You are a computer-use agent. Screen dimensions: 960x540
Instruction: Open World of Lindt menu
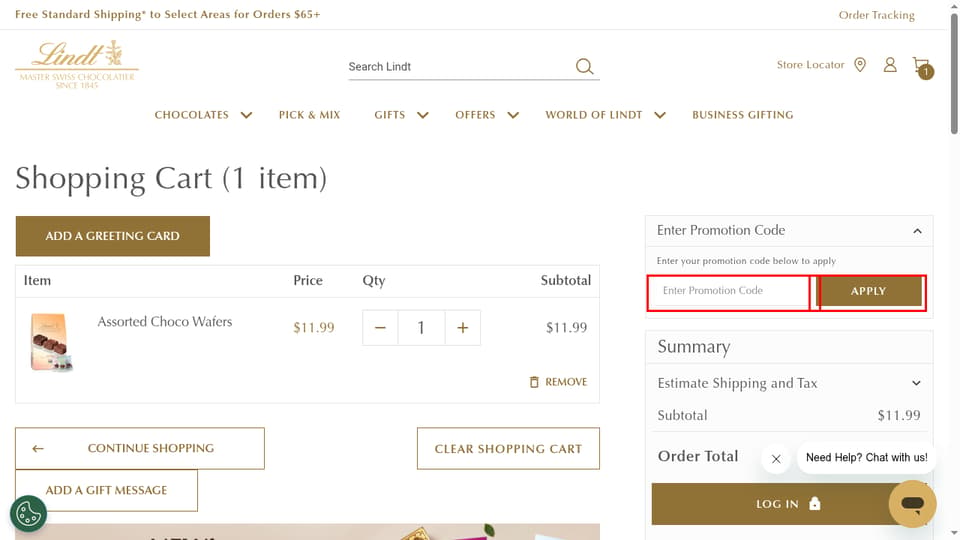coord(594,115)
